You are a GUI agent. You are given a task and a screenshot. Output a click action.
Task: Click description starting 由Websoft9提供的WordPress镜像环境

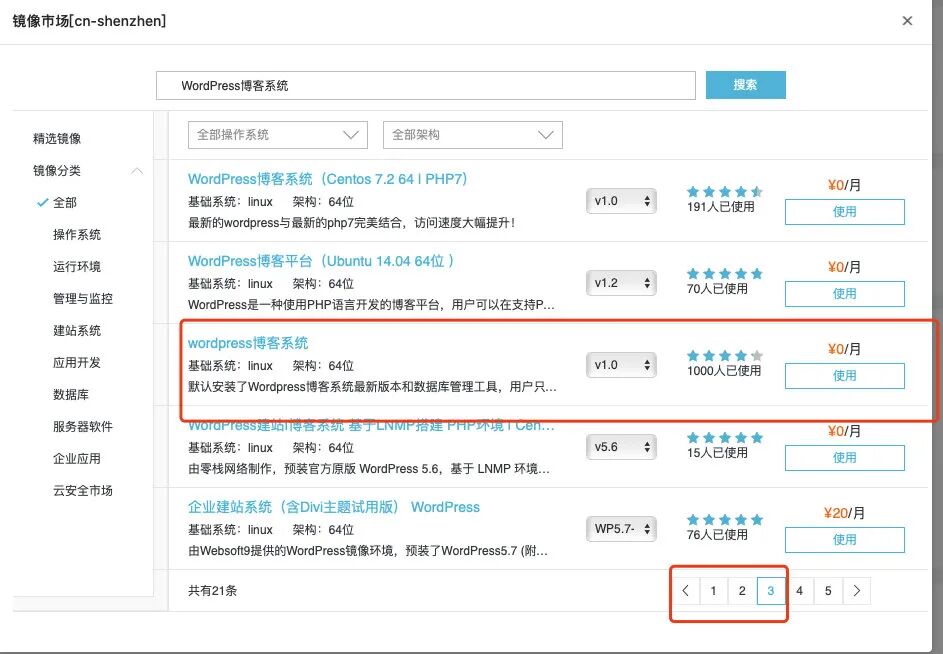[368, 551]
